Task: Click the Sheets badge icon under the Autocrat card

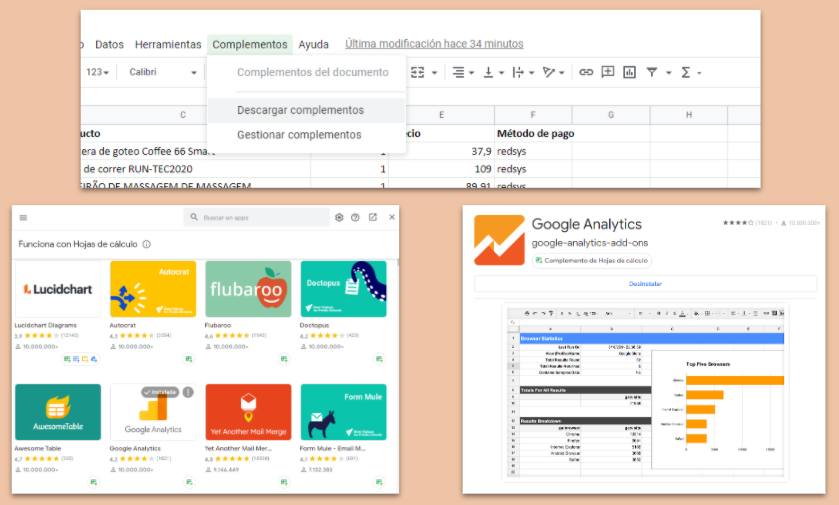Action: click(189, 359)
